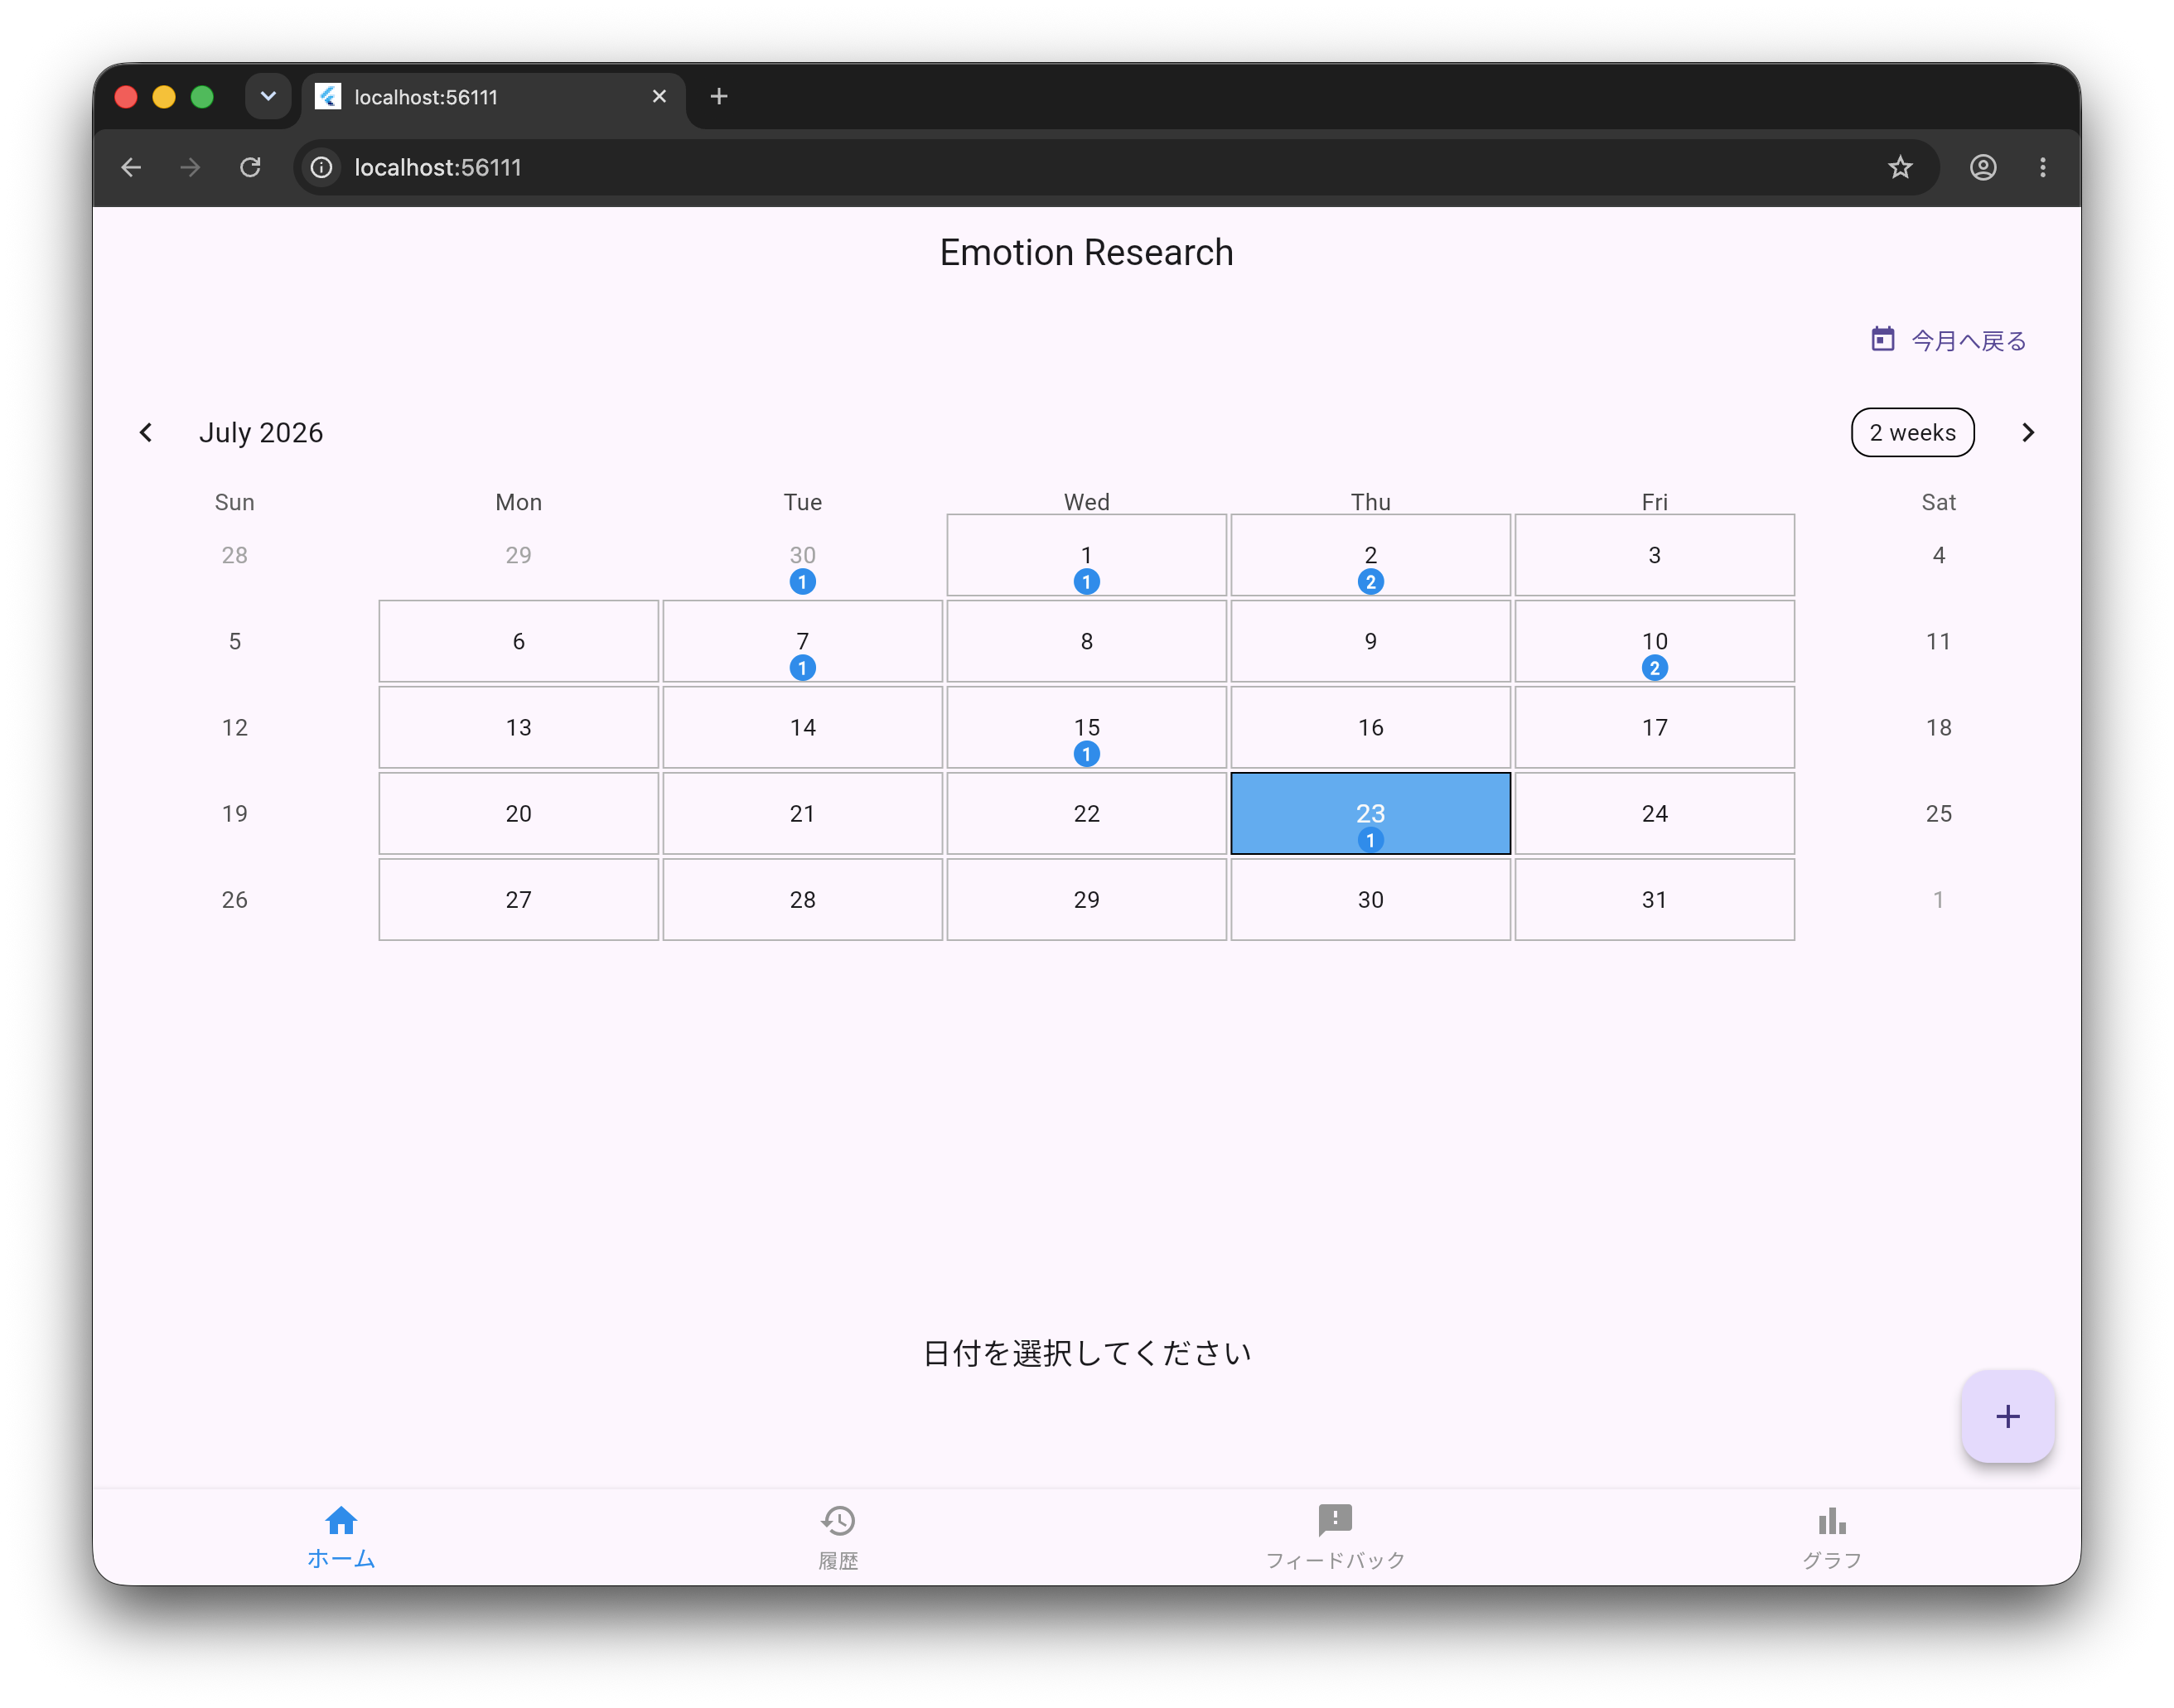This screenshot has width=2174, height=1708.
Task: Select Saturday July 4
Action: tap(1938, 555)
